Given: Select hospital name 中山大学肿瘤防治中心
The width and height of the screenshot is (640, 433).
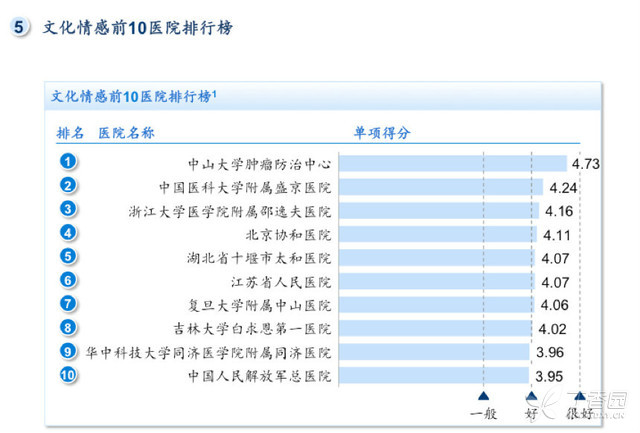Looking at the screenshot, I should pos(260,164).
